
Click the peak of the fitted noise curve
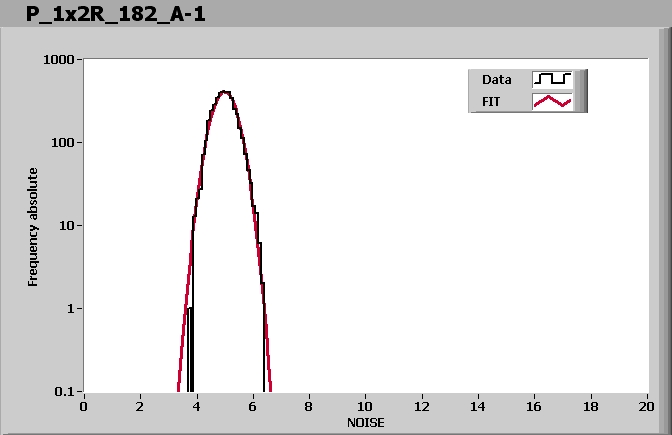pyautogui.click(x=224, y=92)
